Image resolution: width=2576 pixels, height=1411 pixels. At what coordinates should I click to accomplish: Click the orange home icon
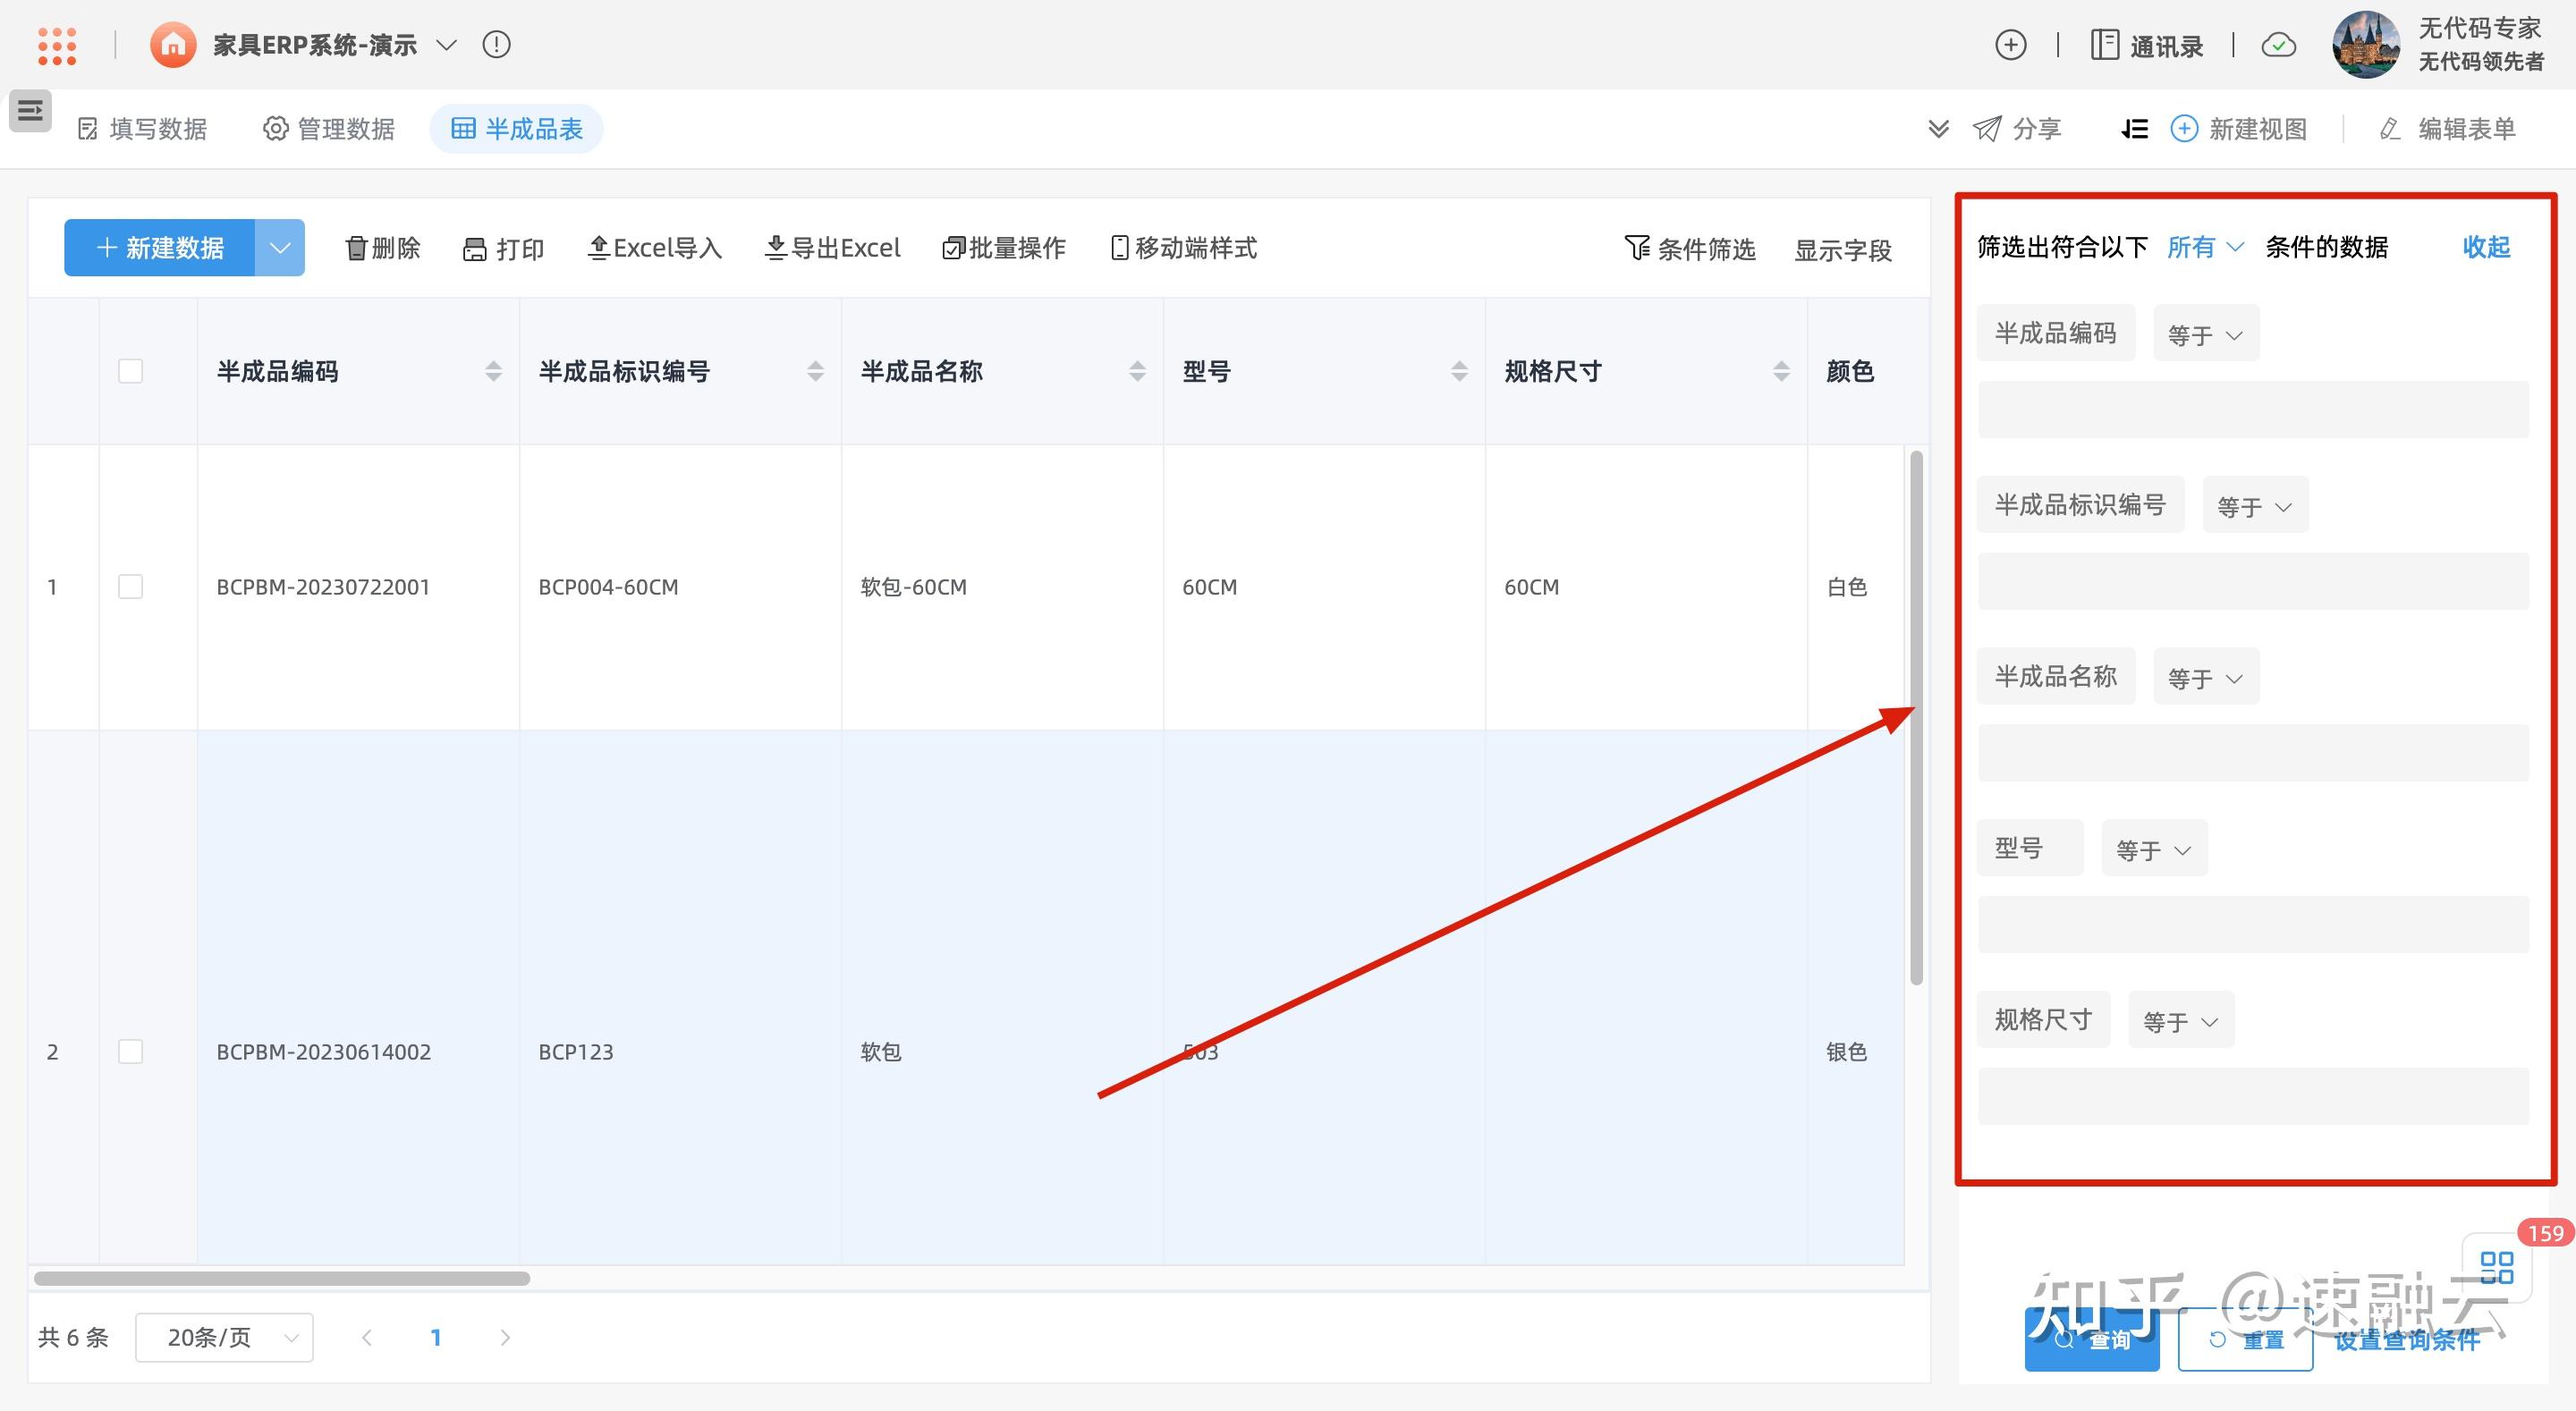[173, 45]
